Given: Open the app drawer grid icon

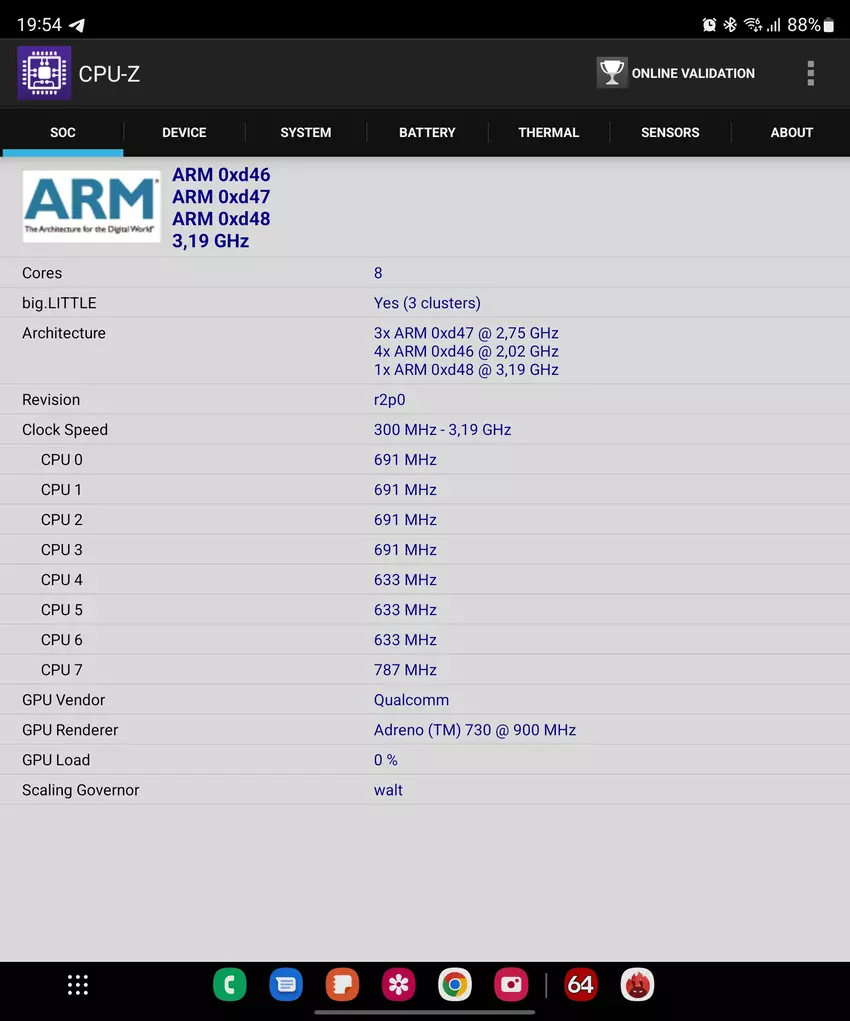Looking at the screenshot, I should 78,985.
